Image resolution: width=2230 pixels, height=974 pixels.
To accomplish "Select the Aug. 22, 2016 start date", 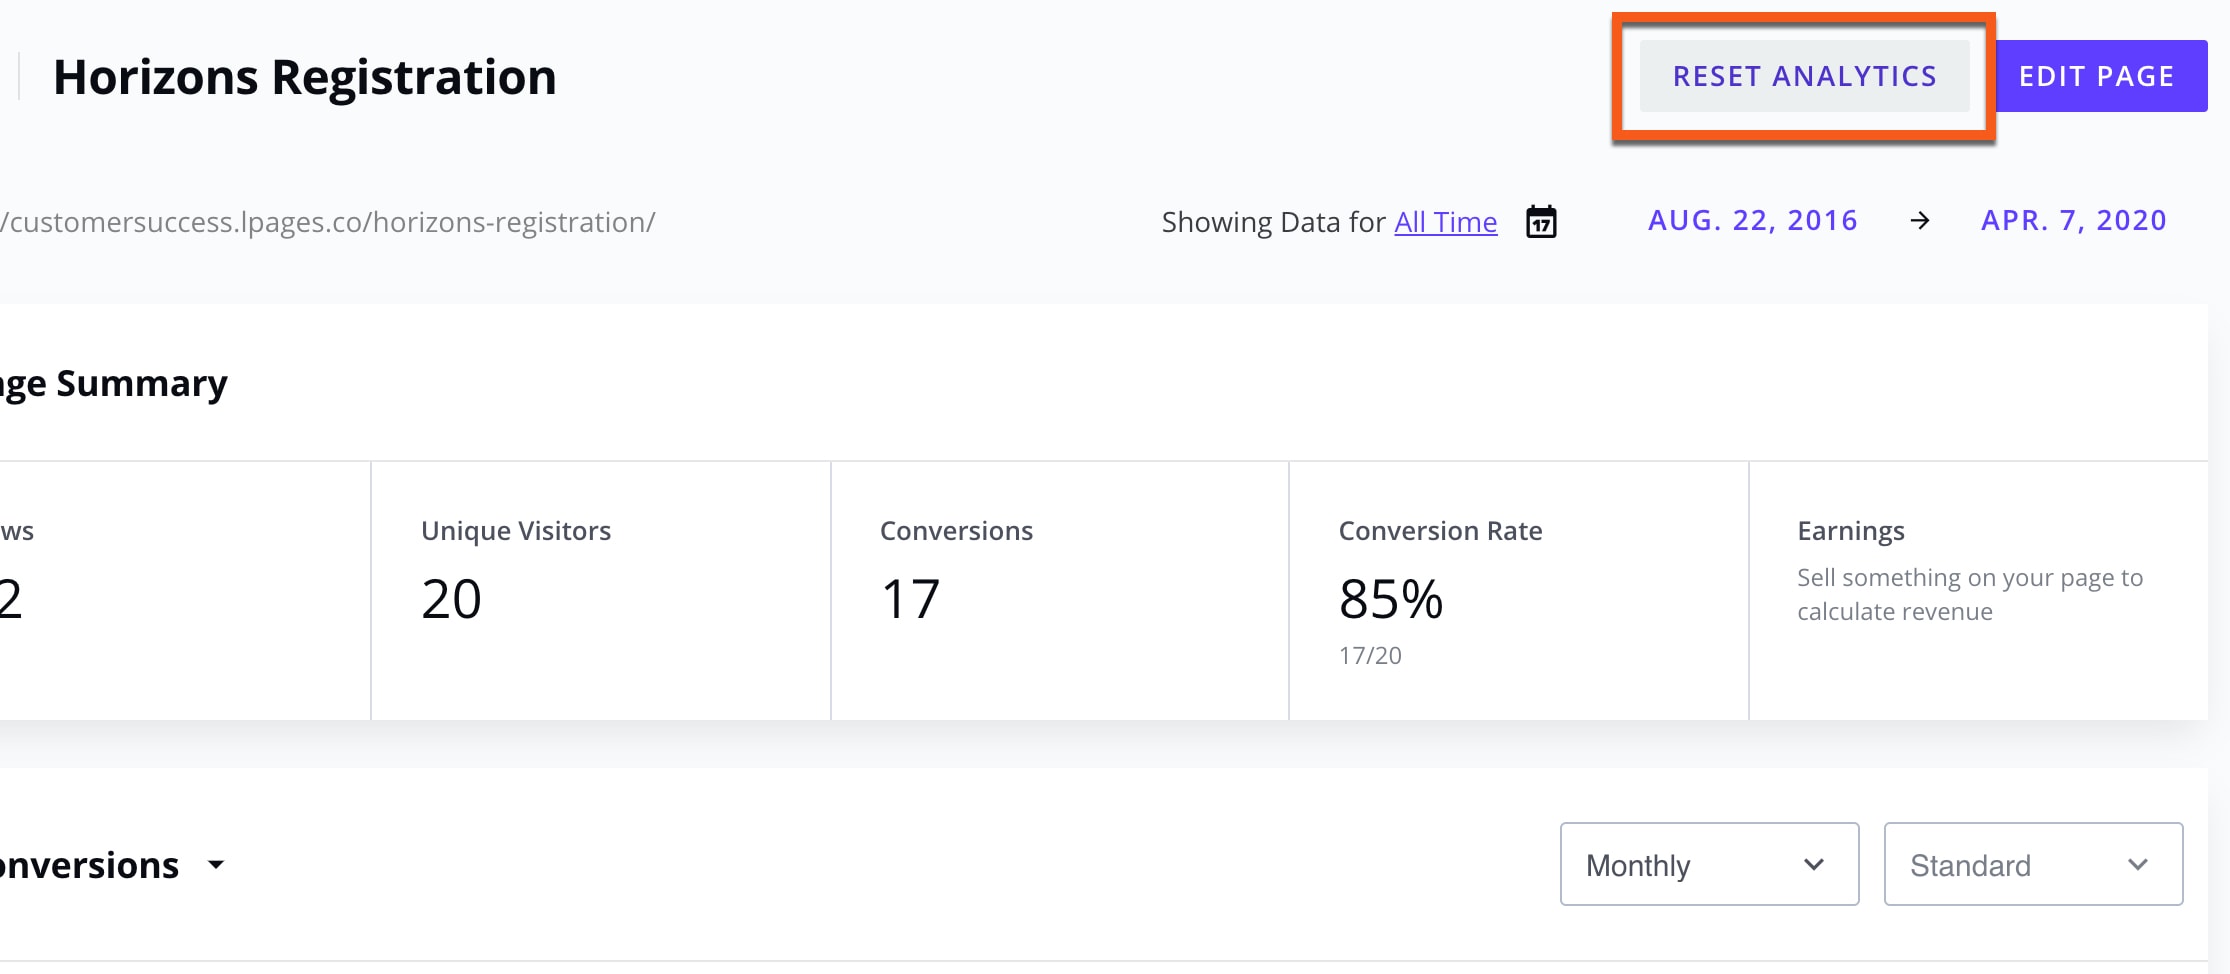I will pyautogui.click(x=1753, y=220).
